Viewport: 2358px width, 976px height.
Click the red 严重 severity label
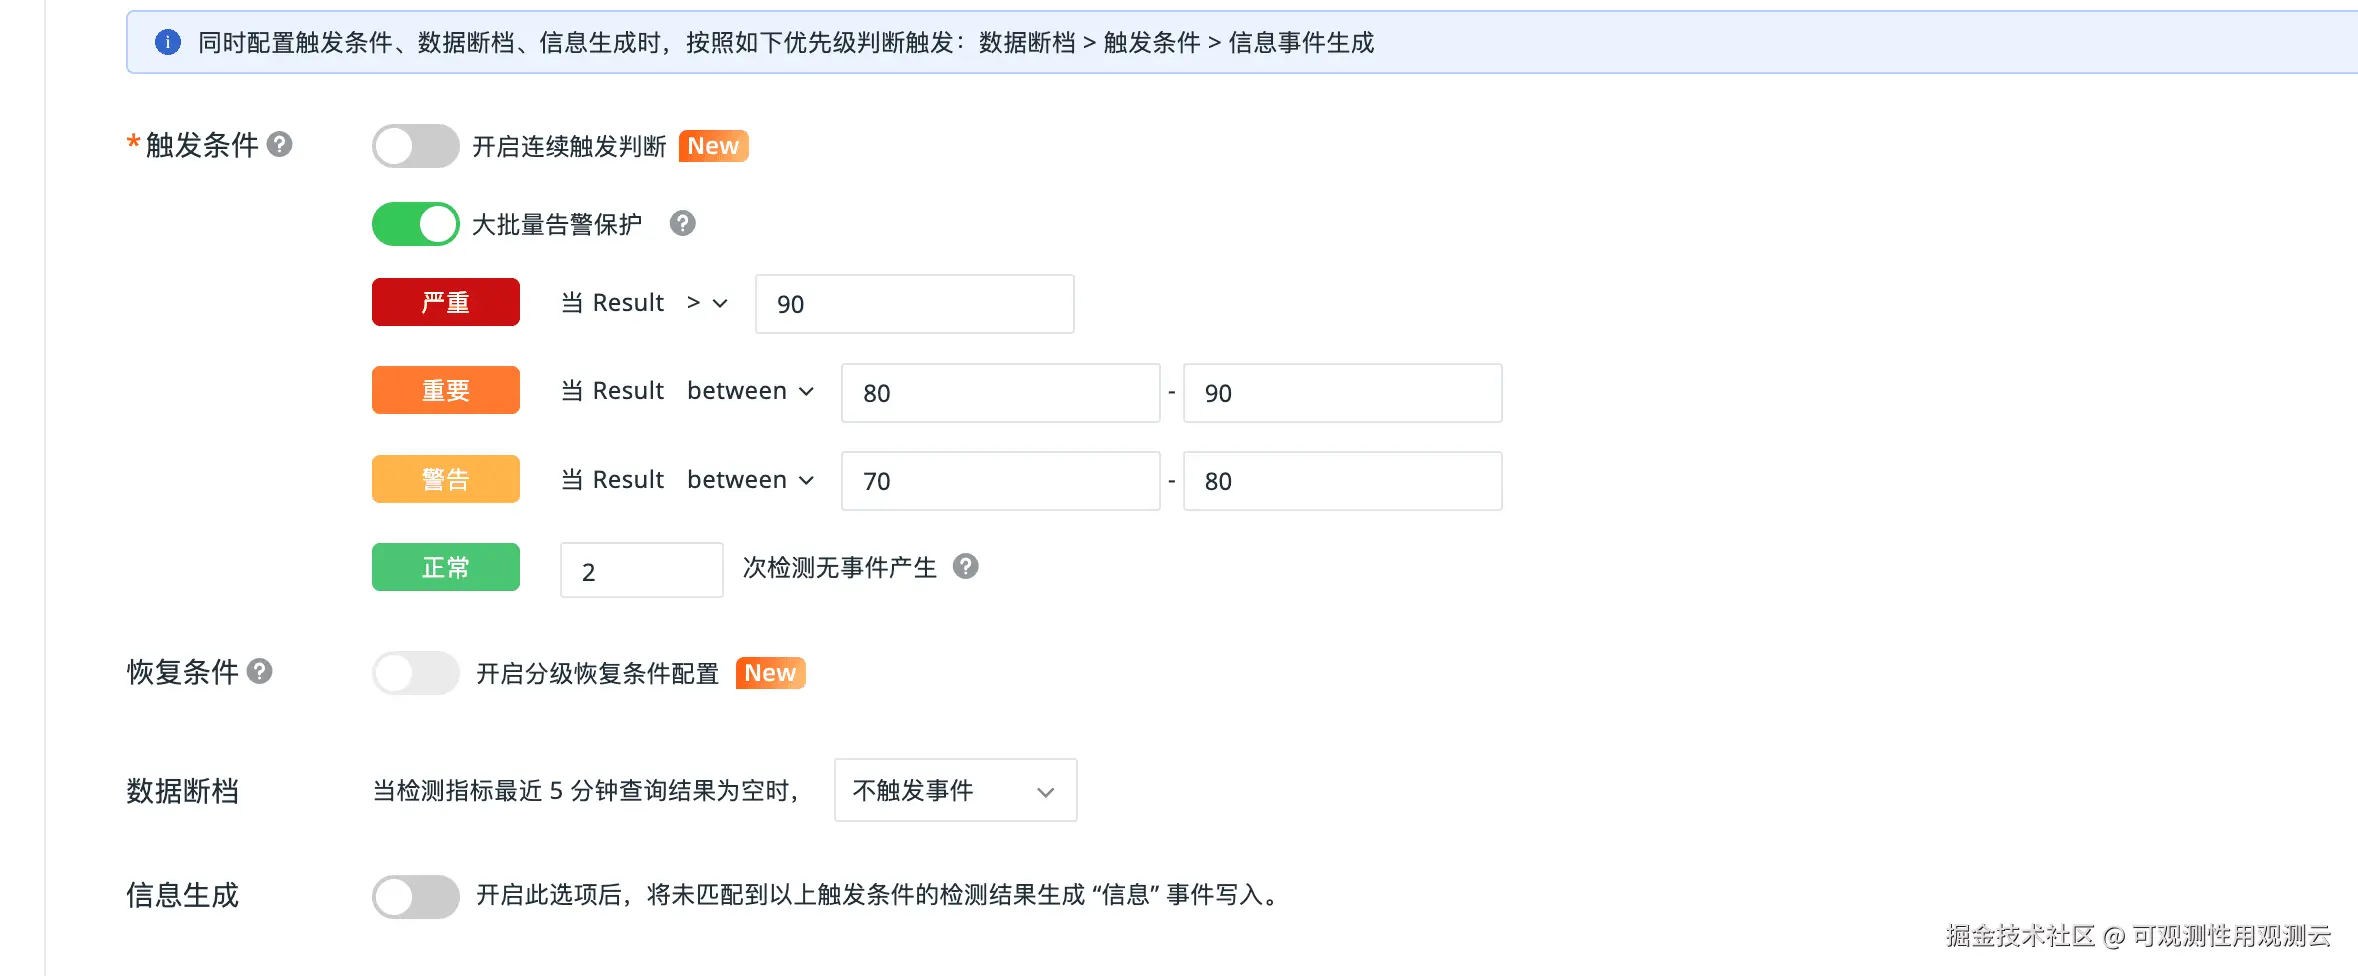tap(446, 302)
